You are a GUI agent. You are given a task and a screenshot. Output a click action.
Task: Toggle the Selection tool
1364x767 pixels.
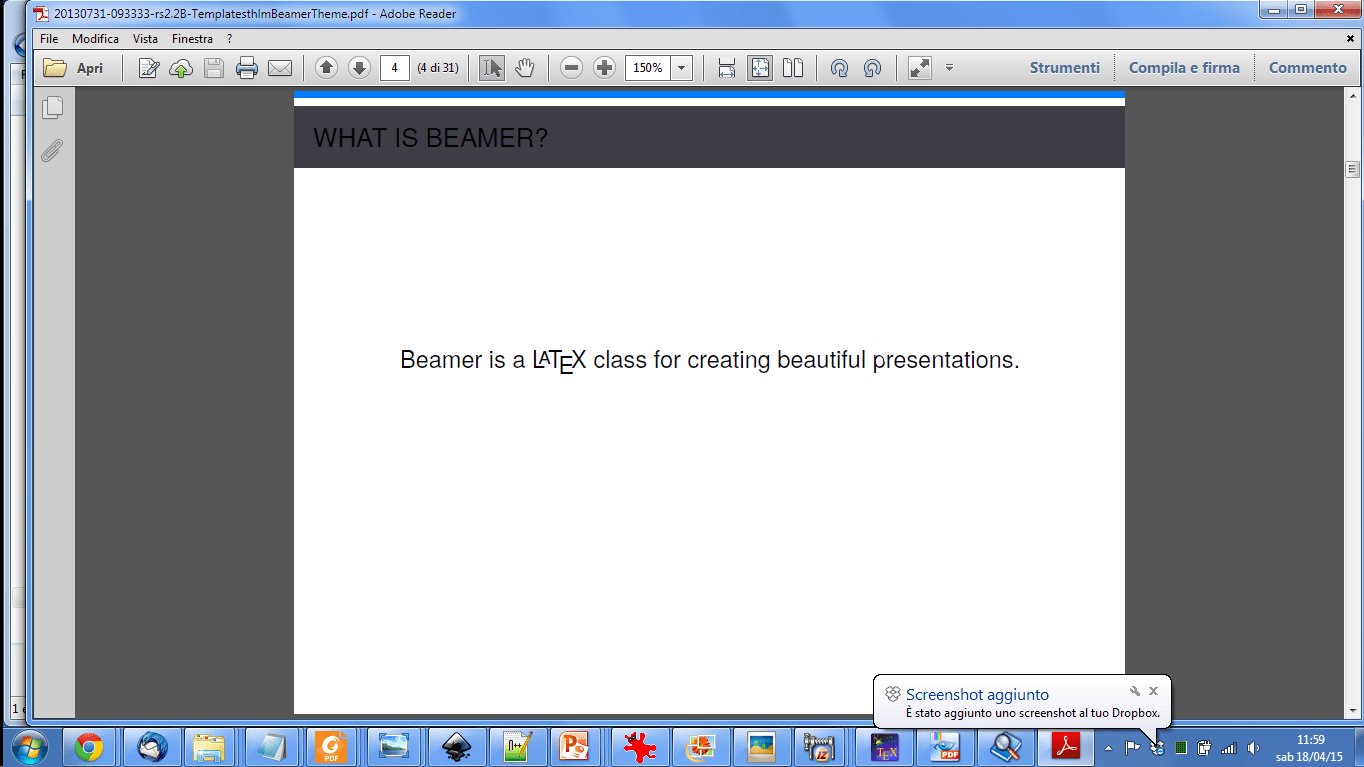[x=491, y=67]
